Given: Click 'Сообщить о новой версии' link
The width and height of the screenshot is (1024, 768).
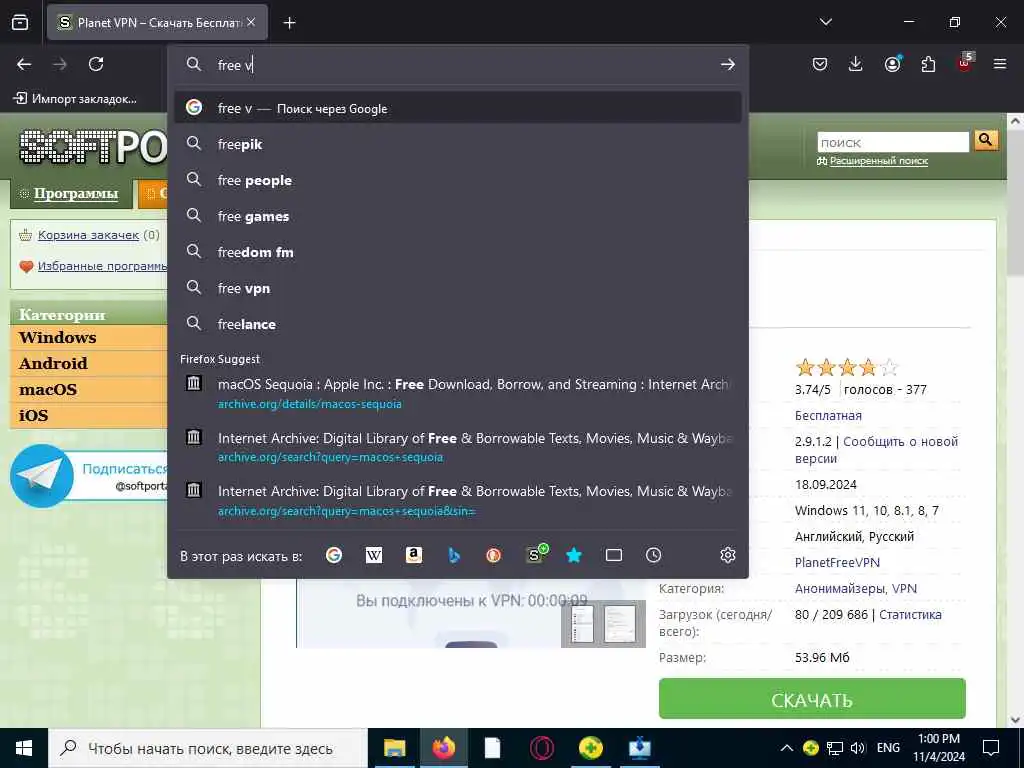Looking at the screenshot, I should [876, 449].
